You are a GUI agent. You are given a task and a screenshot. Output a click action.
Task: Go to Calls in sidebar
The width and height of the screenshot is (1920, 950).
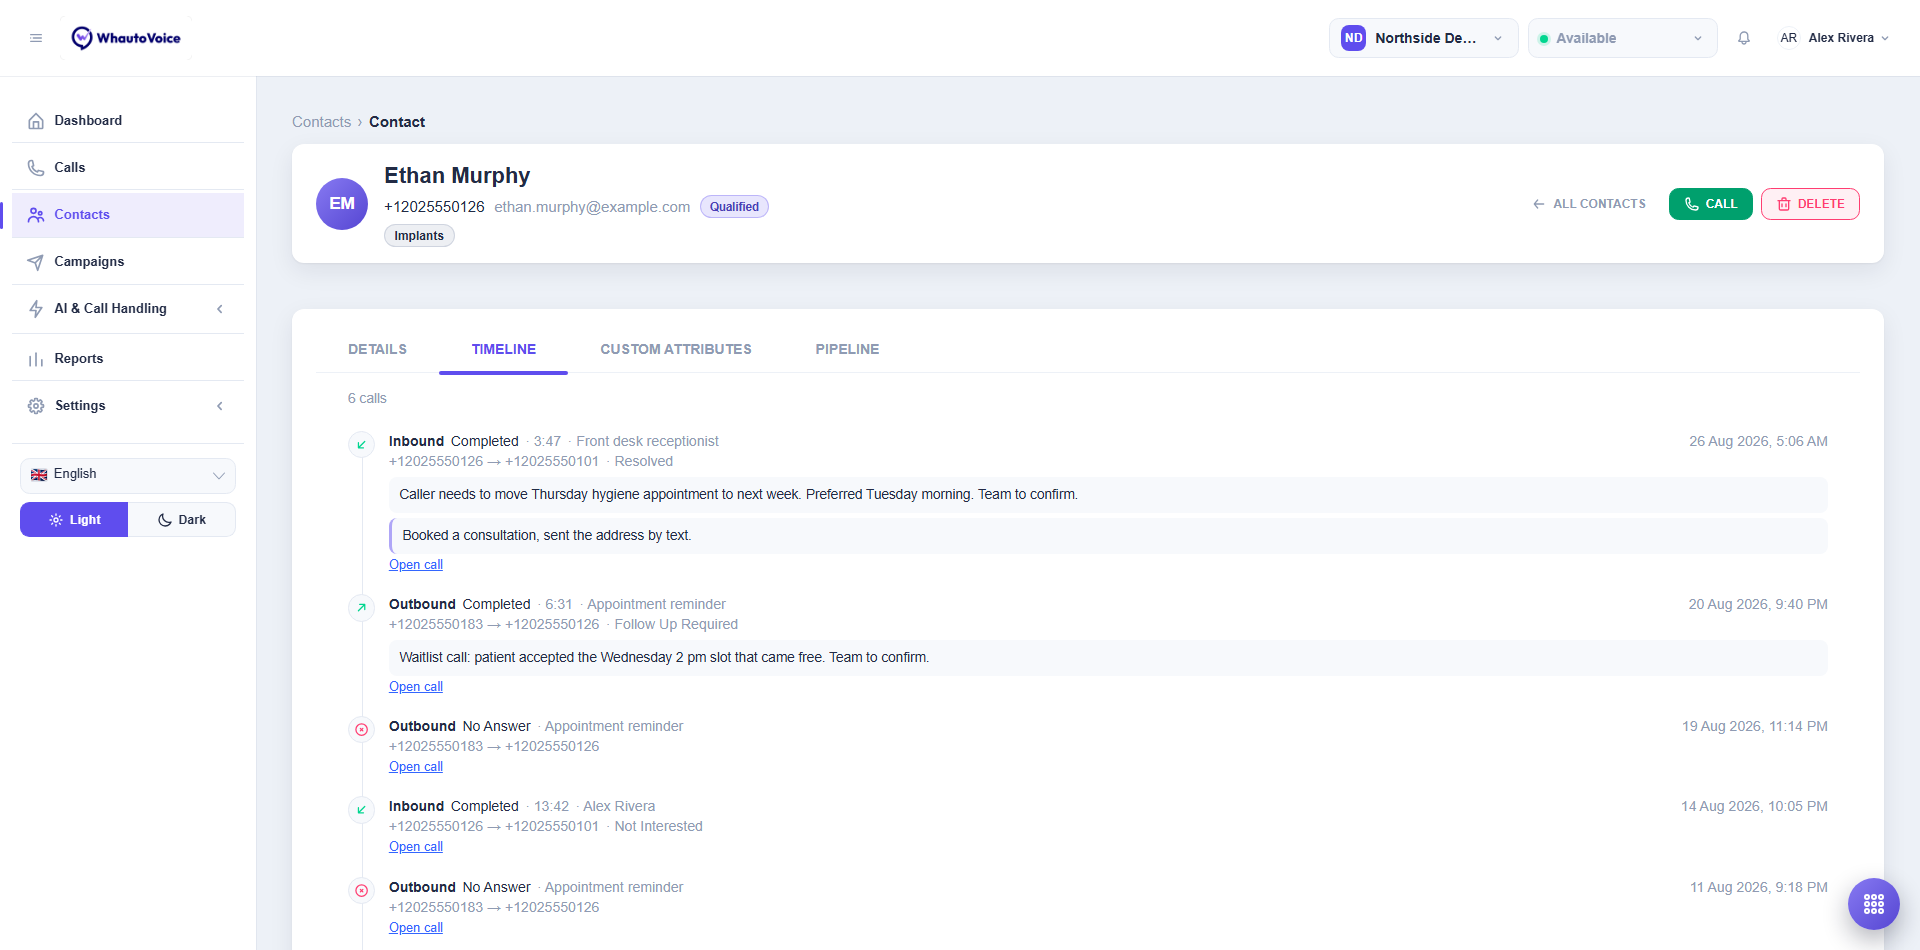tap(128, 167)
